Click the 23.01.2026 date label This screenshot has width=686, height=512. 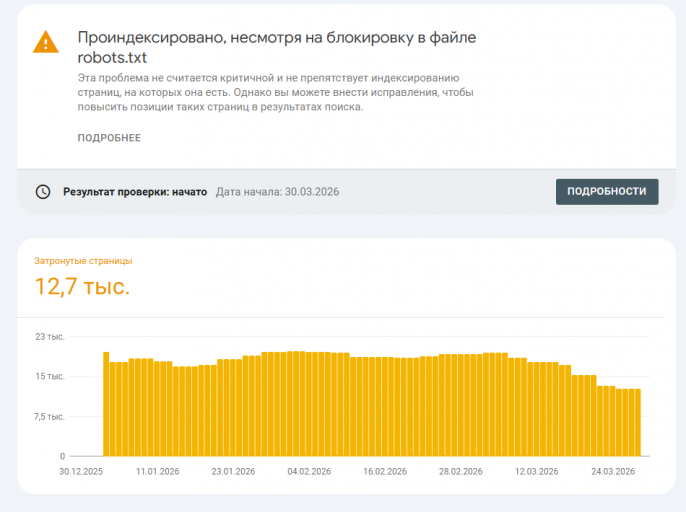[x=233, y=471]
